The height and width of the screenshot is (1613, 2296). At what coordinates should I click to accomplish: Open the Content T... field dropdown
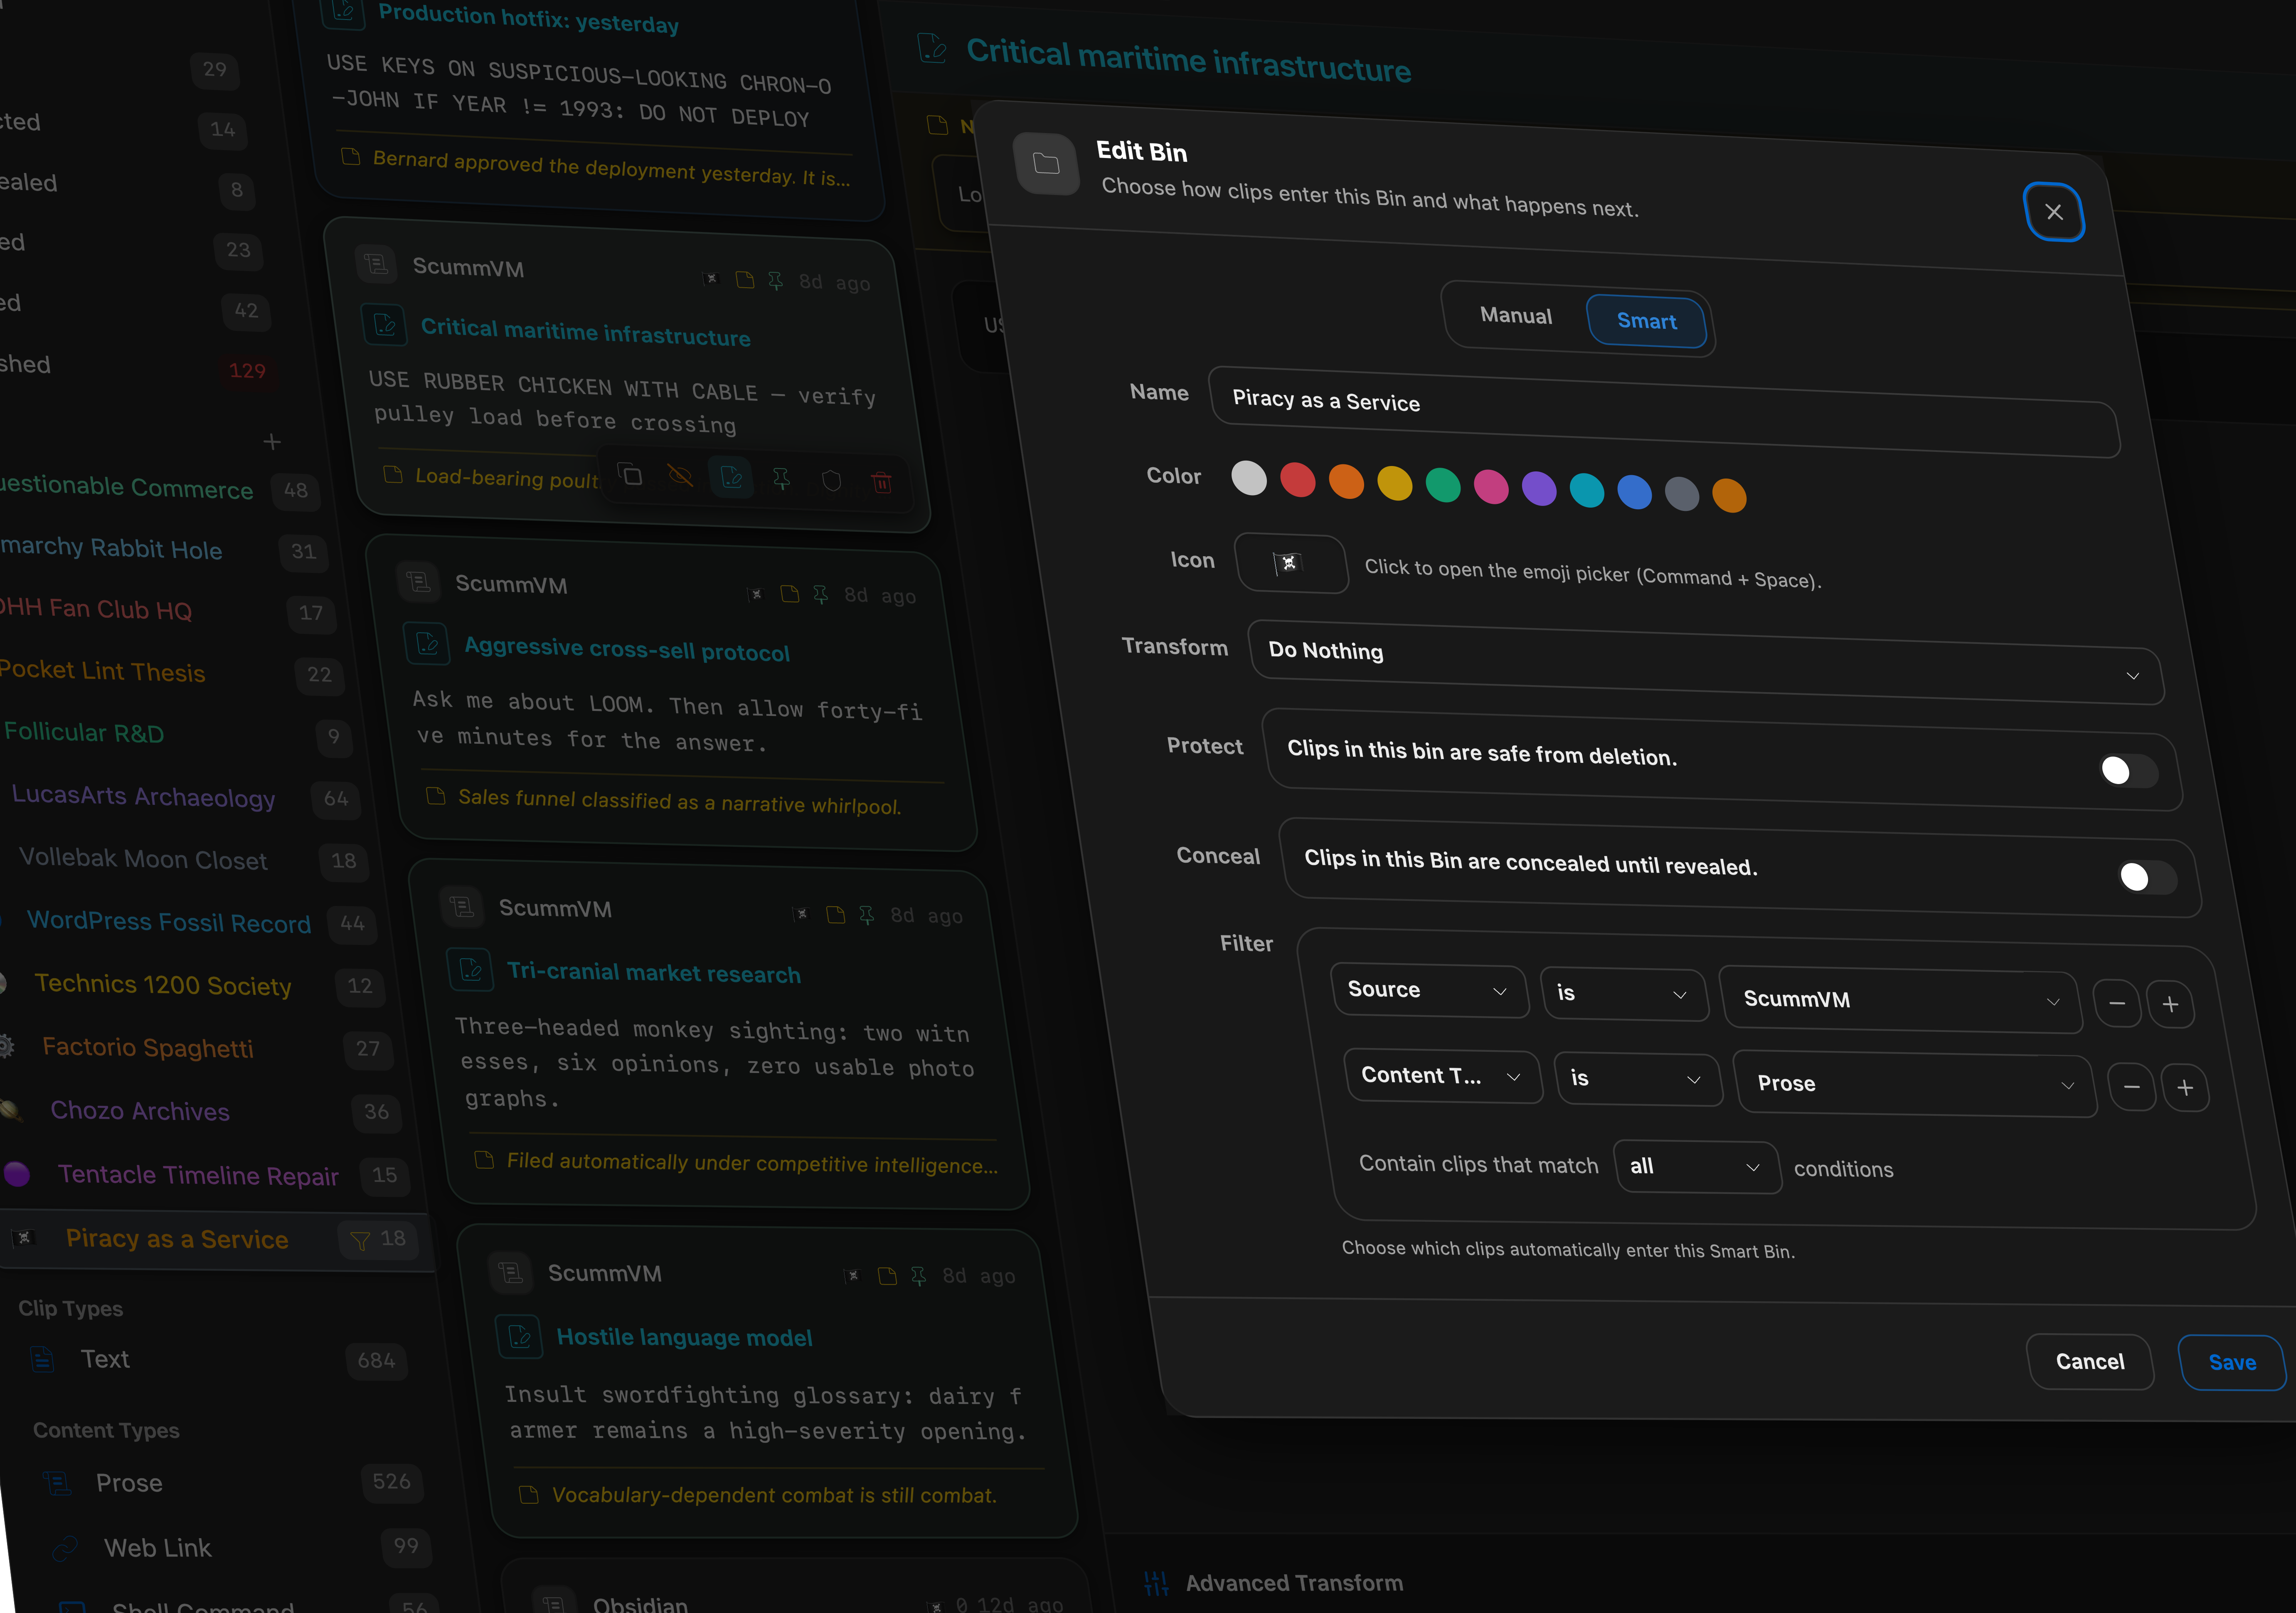pos(1443,1076)
